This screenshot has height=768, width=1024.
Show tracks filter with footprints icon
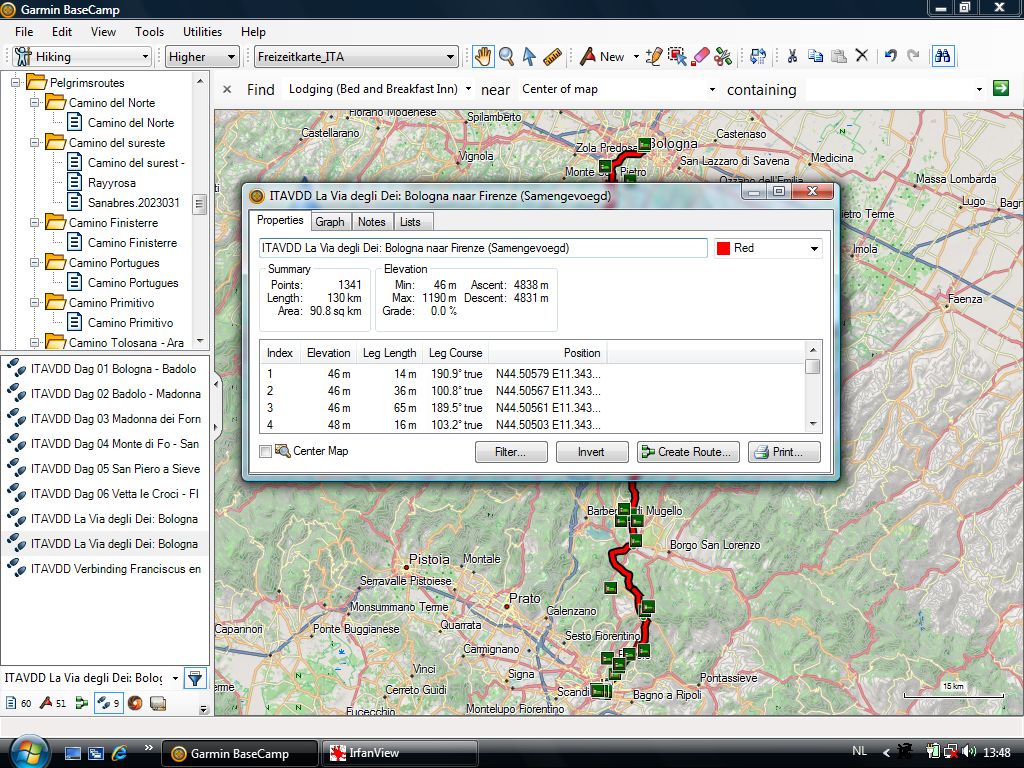tap(107, 703)
